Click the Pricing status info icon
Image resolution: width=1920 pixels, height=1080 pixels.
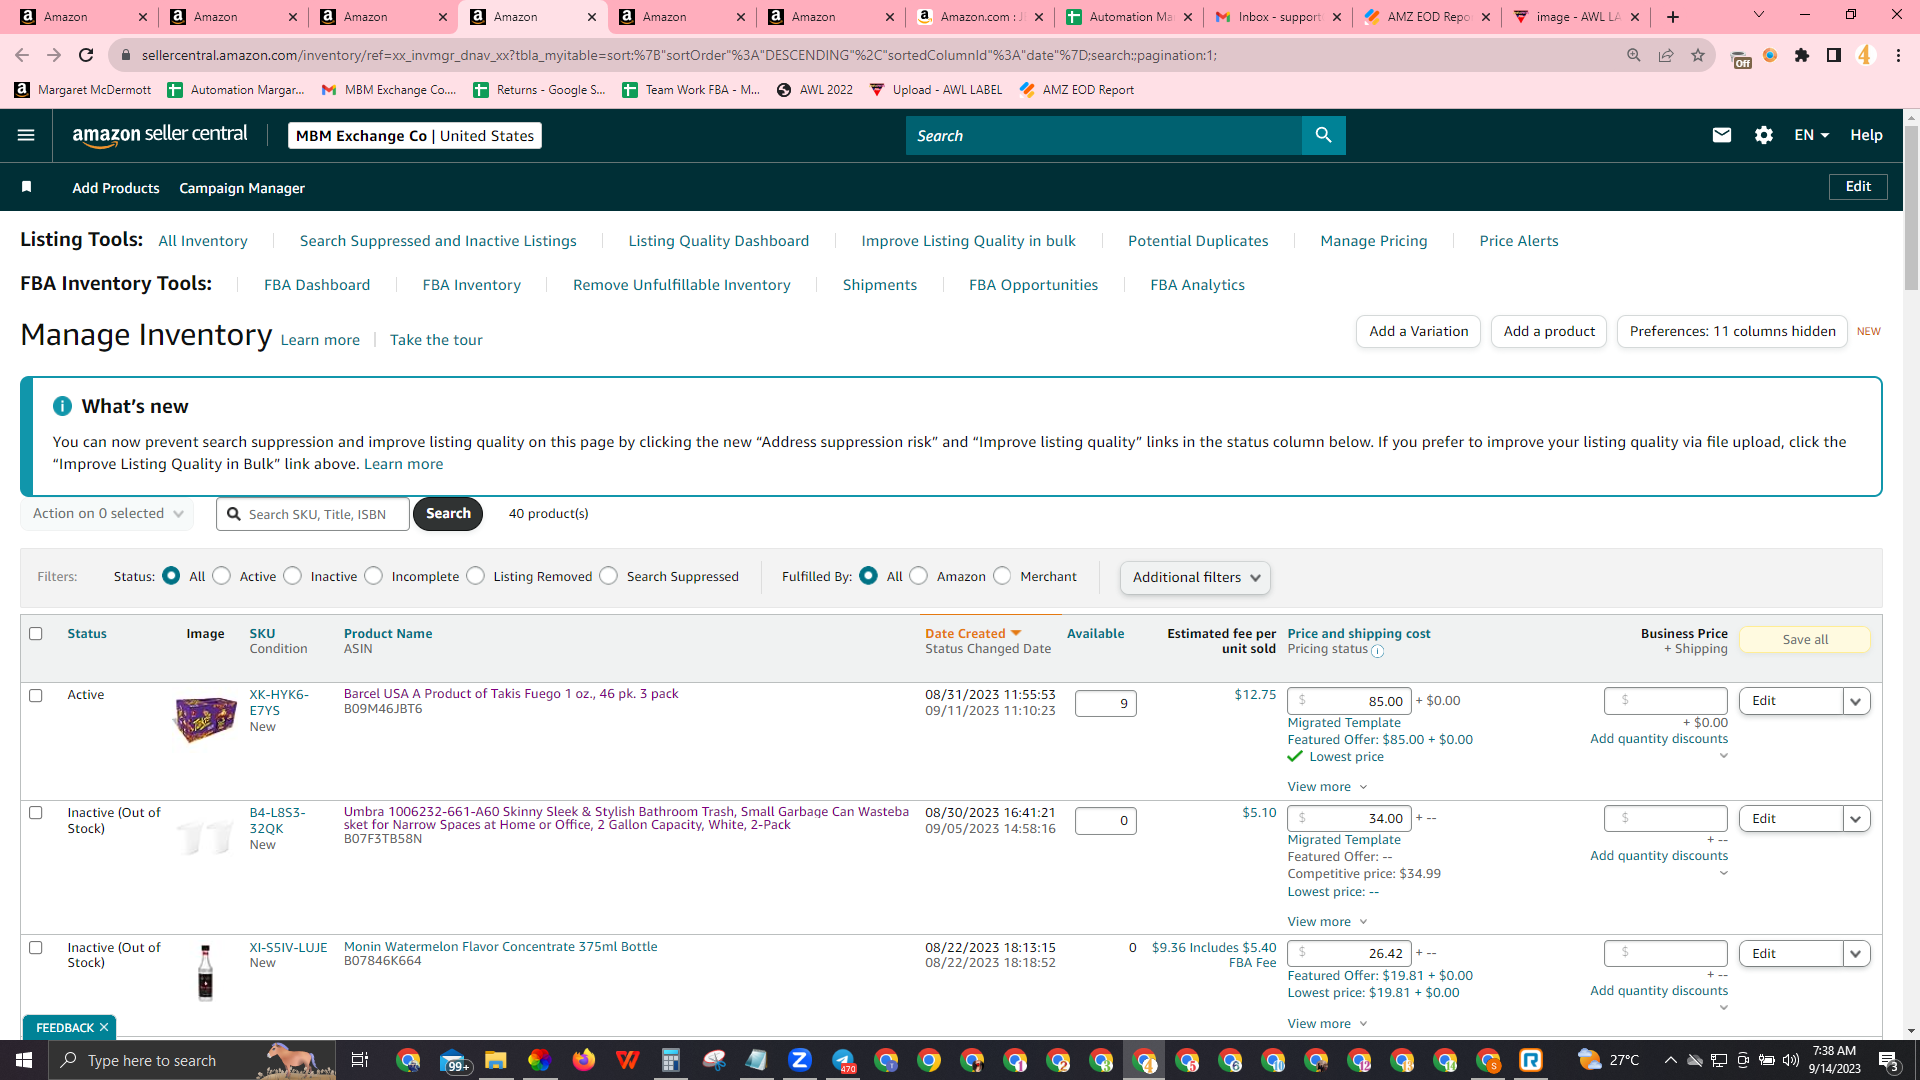click(x=1378, y=651)
